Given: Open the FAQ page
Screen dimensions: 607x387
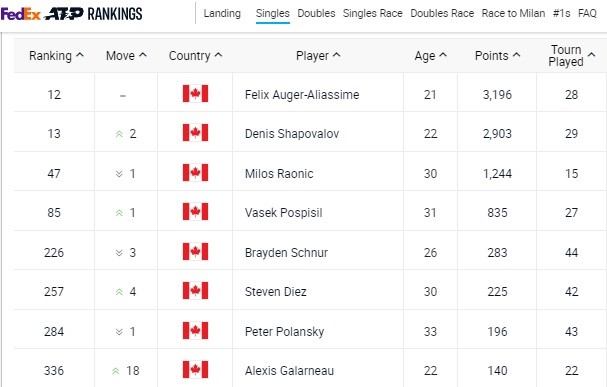Looking at the screenshot, I should tap(587, 14).
